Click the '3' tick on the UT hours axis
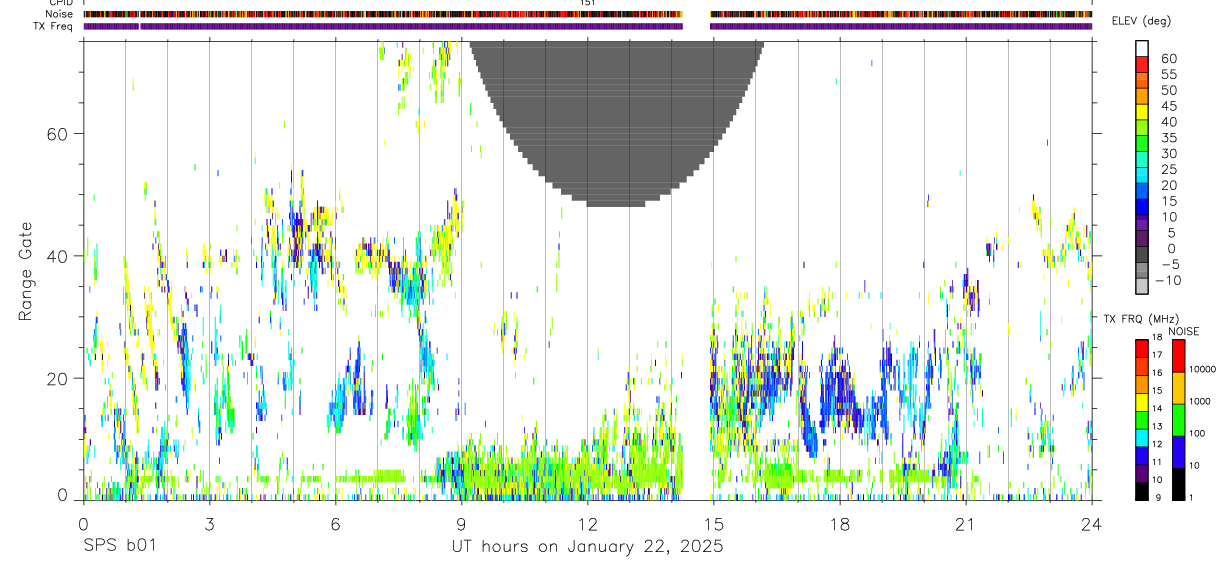 [x=209, y=524]
